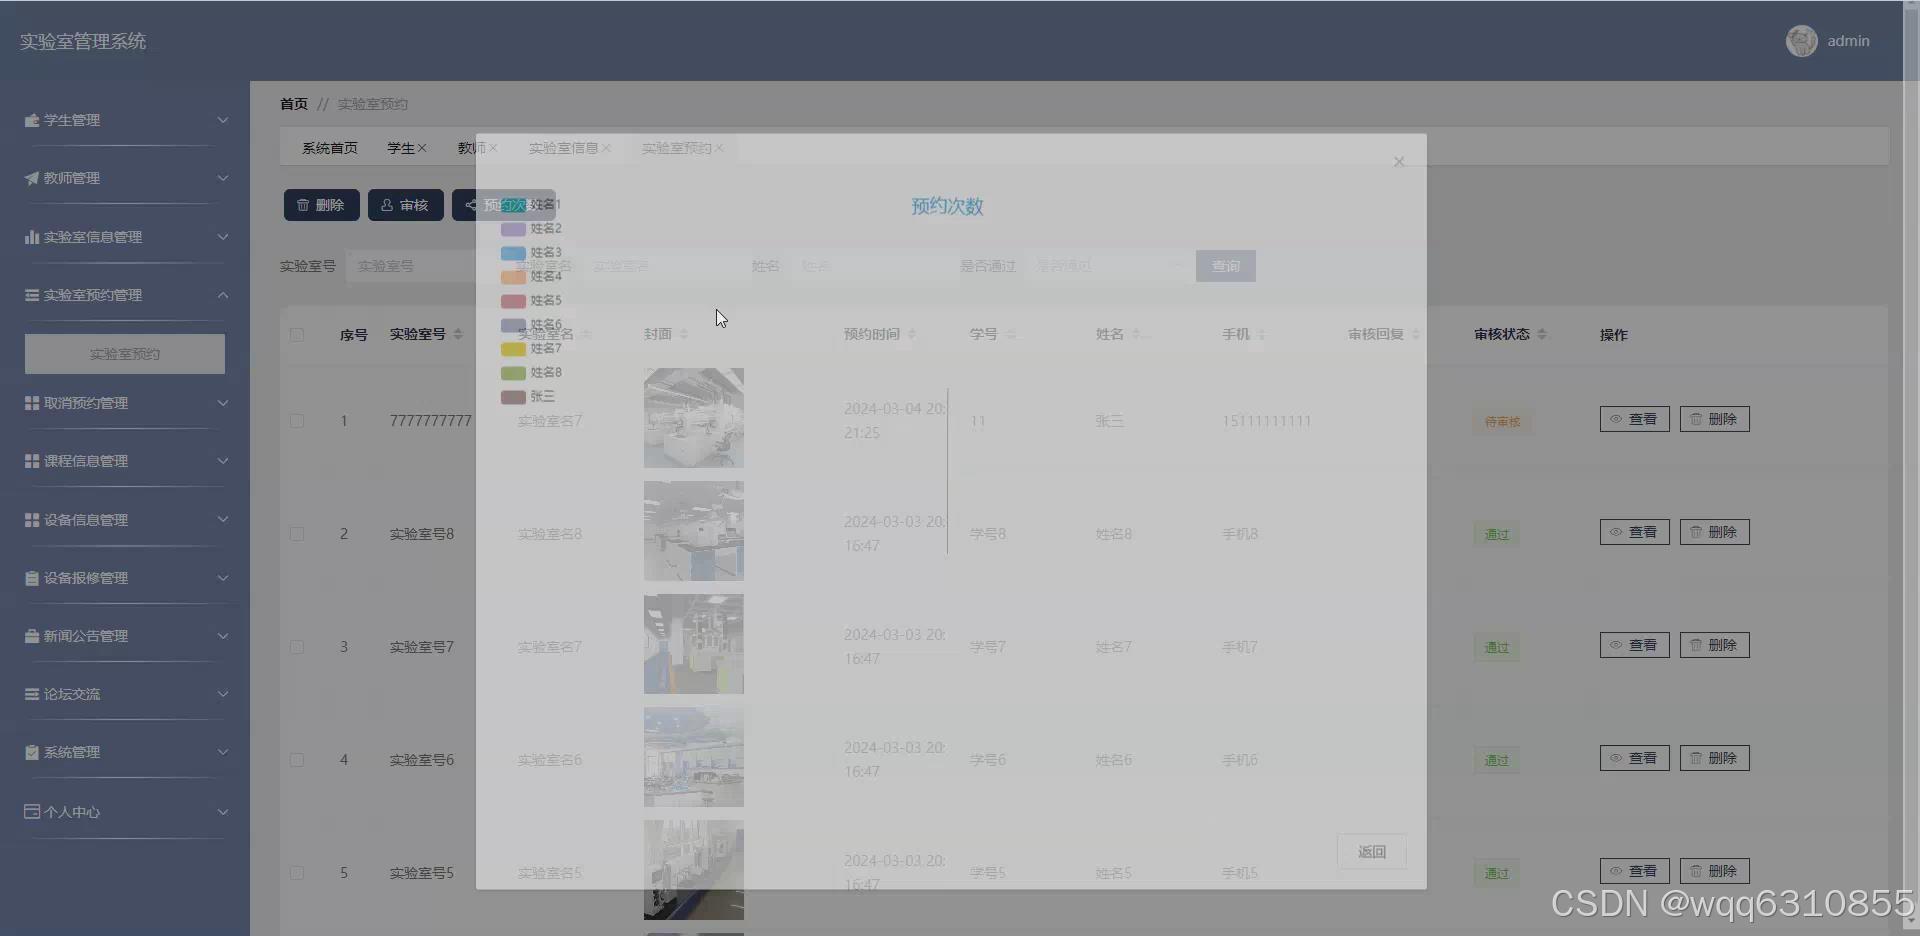
Task: Toggle 张三 legend series in chart
Action: 528,397
